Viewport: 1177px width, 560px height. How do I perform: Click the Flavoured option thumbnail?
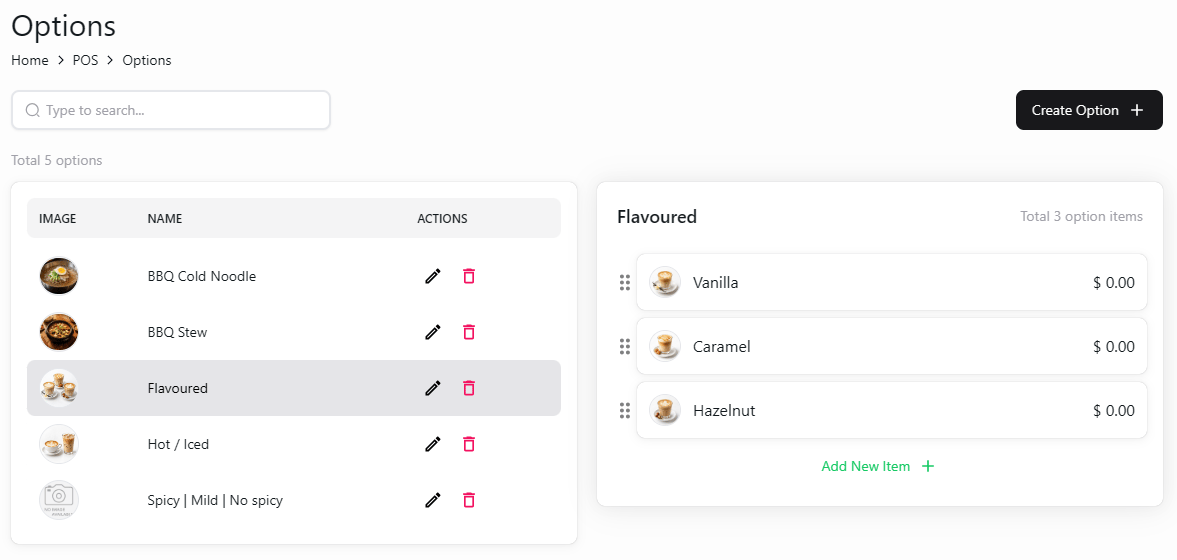point(59,388)
